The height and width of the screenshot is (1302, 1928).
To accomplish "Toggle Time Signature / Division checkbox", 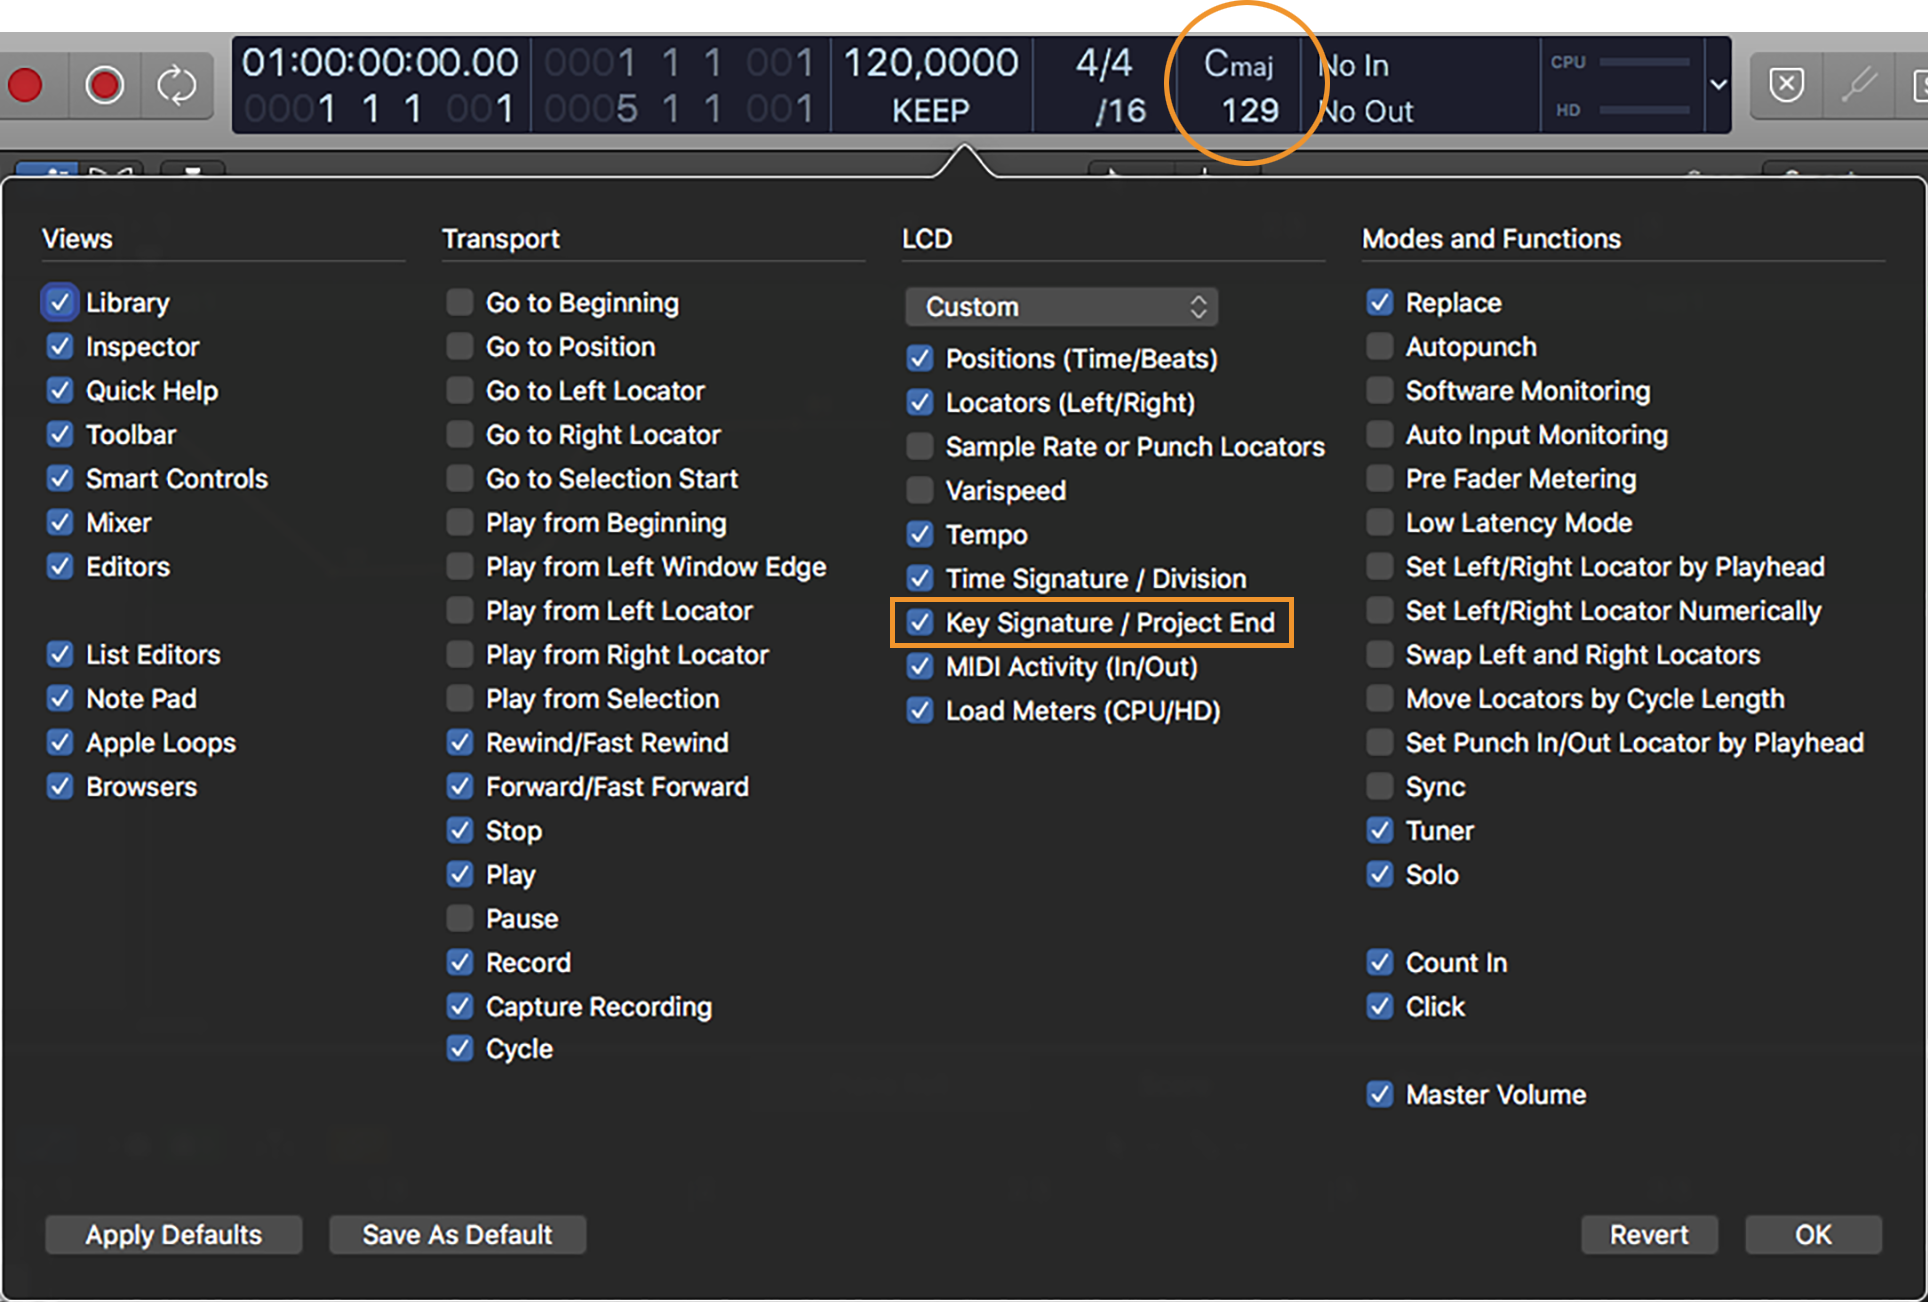I will pos(920,578).
